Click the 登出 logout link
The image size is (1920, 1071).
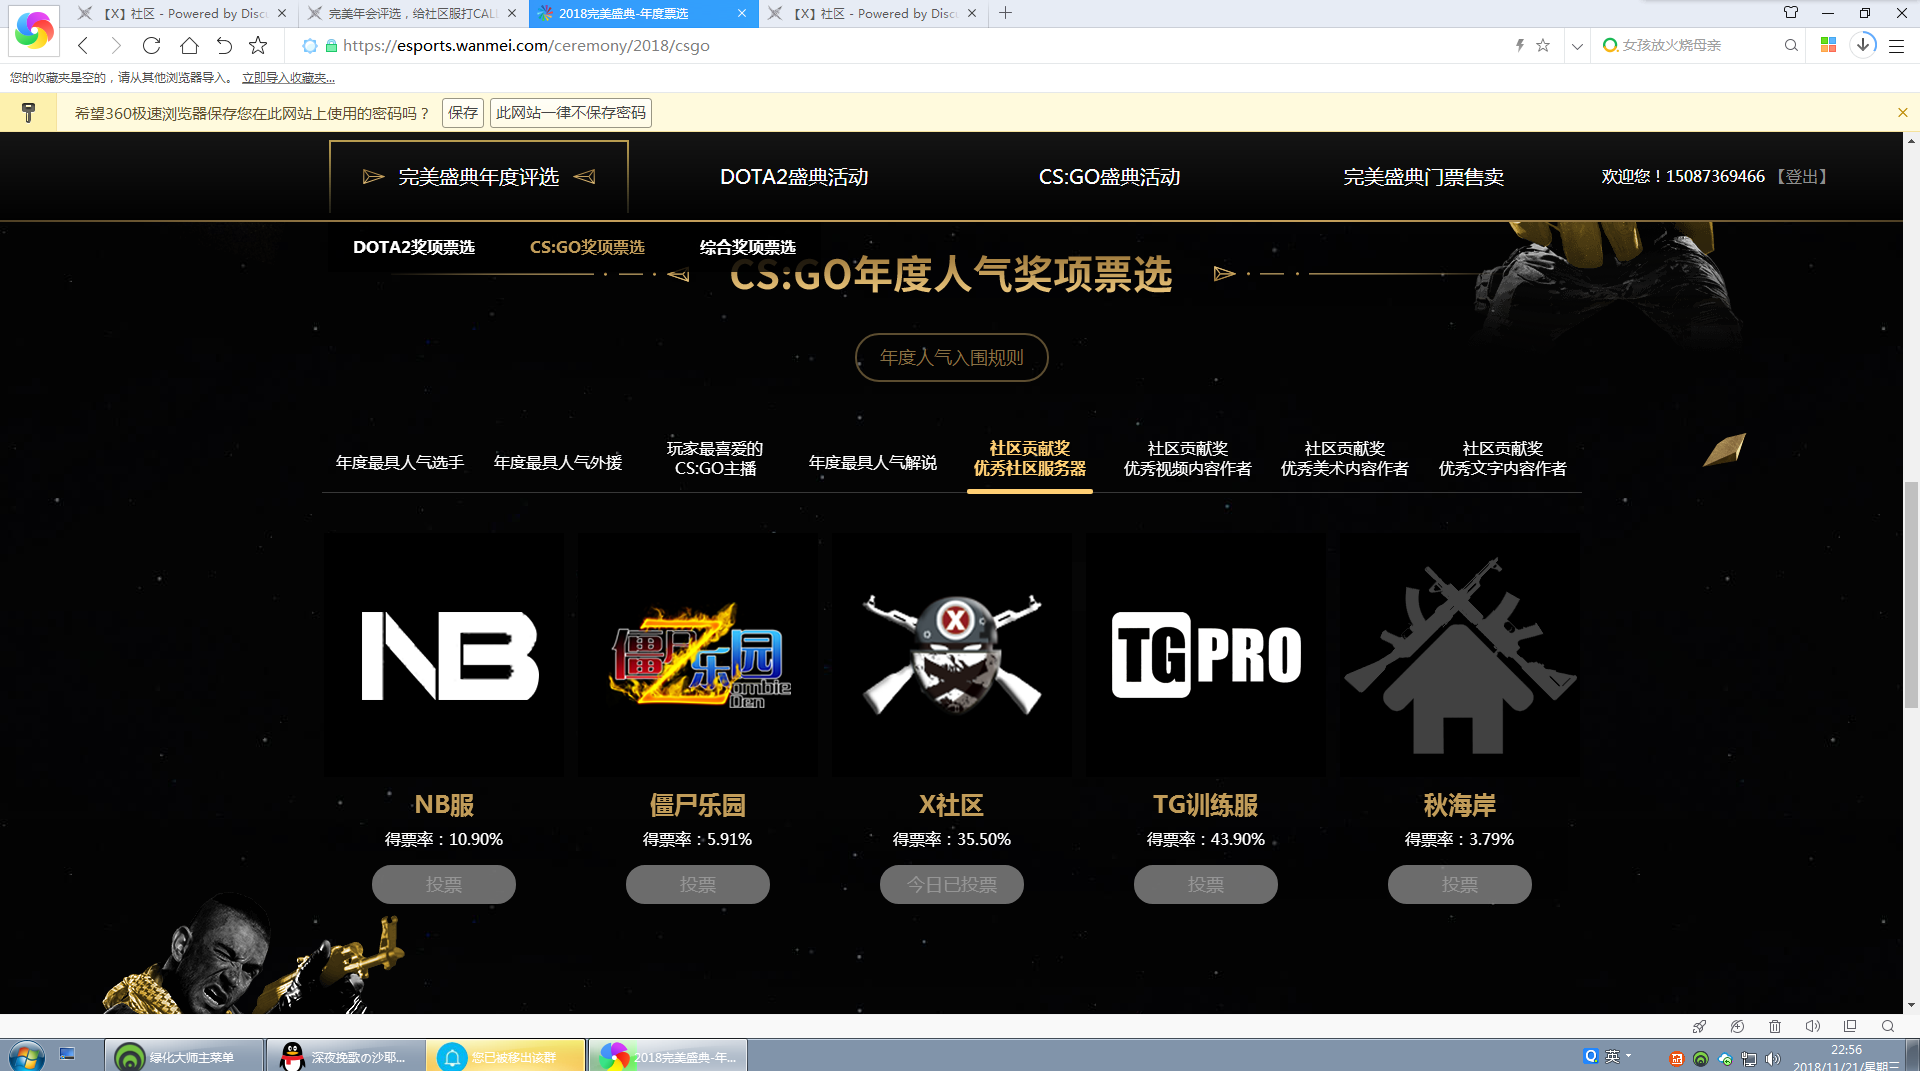tap(1801, 176)
